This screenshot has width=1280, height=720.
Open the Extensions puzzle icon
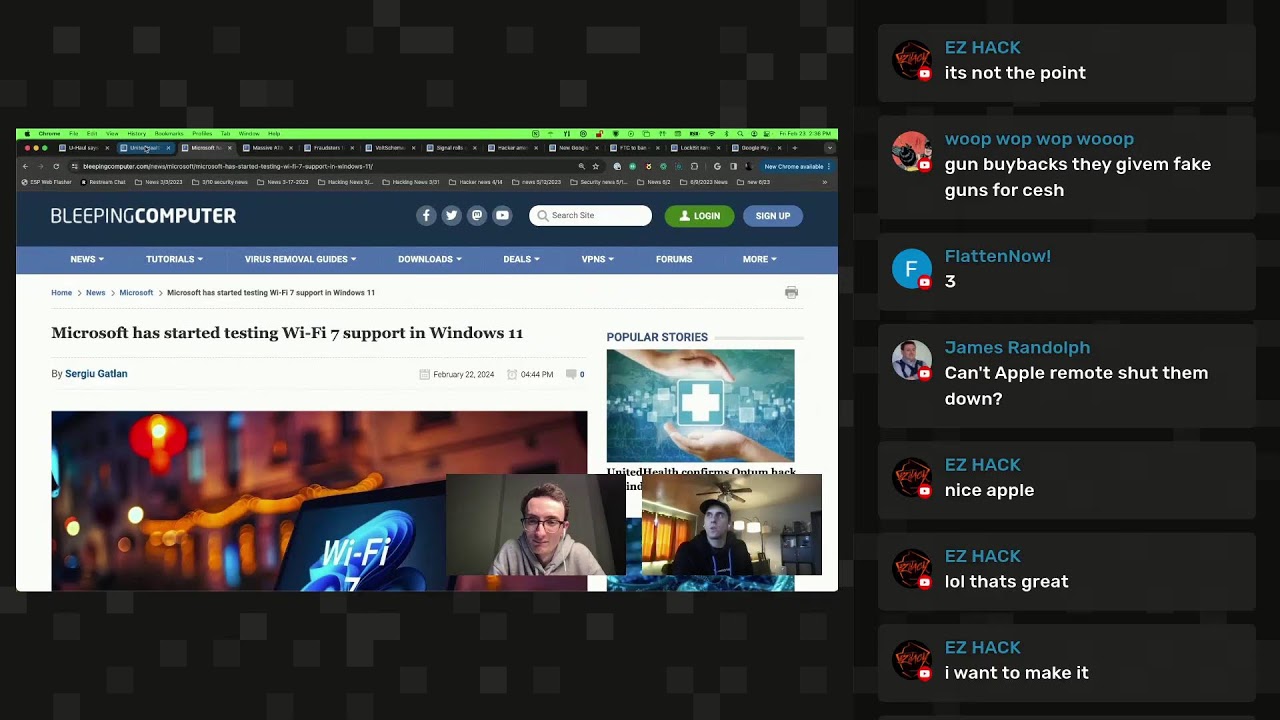coord(694,166)
